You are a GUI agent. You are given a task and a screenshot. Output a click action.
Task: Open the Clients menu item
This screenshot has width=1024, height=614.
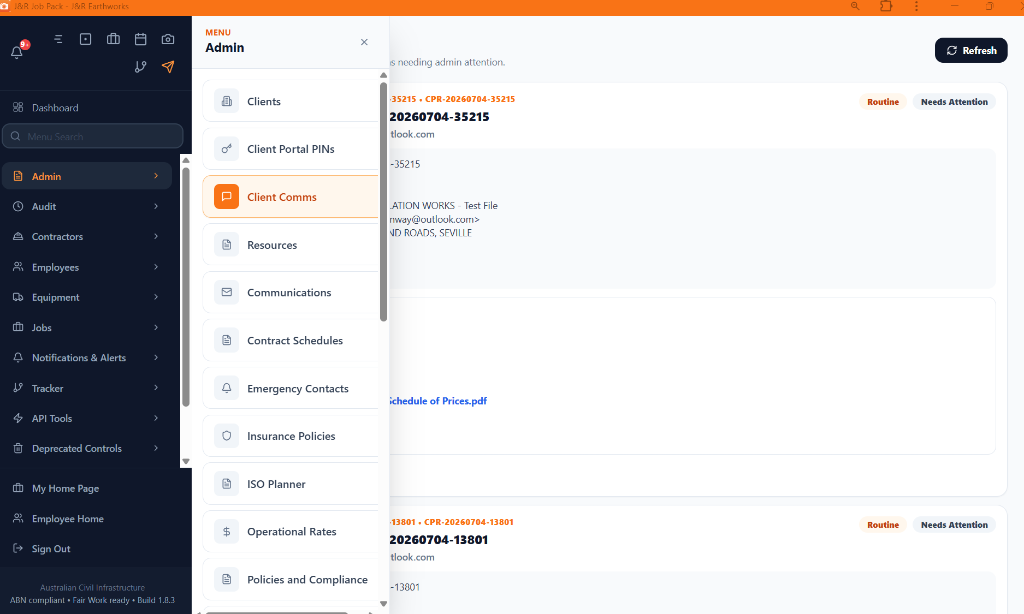tap(291, 101)
